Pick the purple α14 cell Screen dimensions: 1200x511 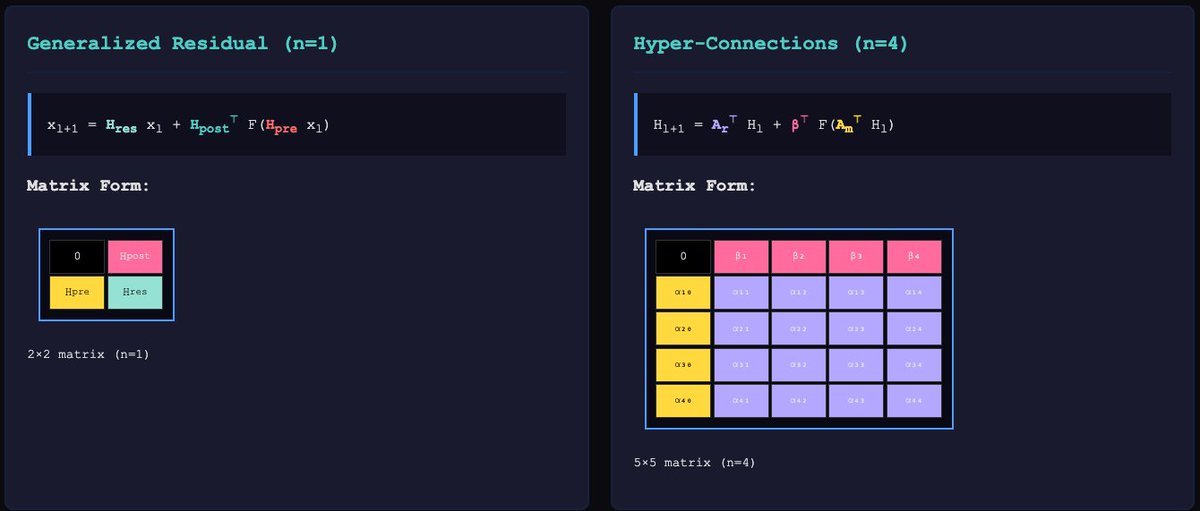pyautogui.click(x=914, y=292)
